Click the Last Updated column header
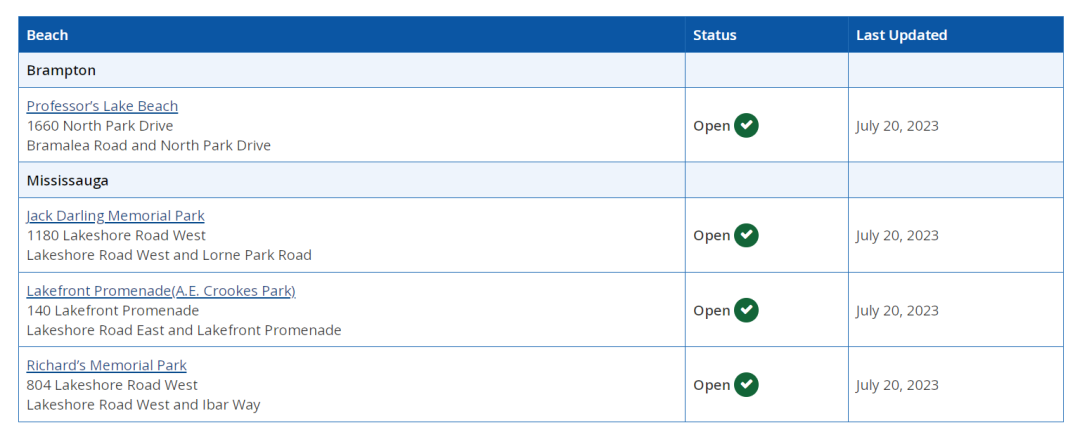 [902, 35]
